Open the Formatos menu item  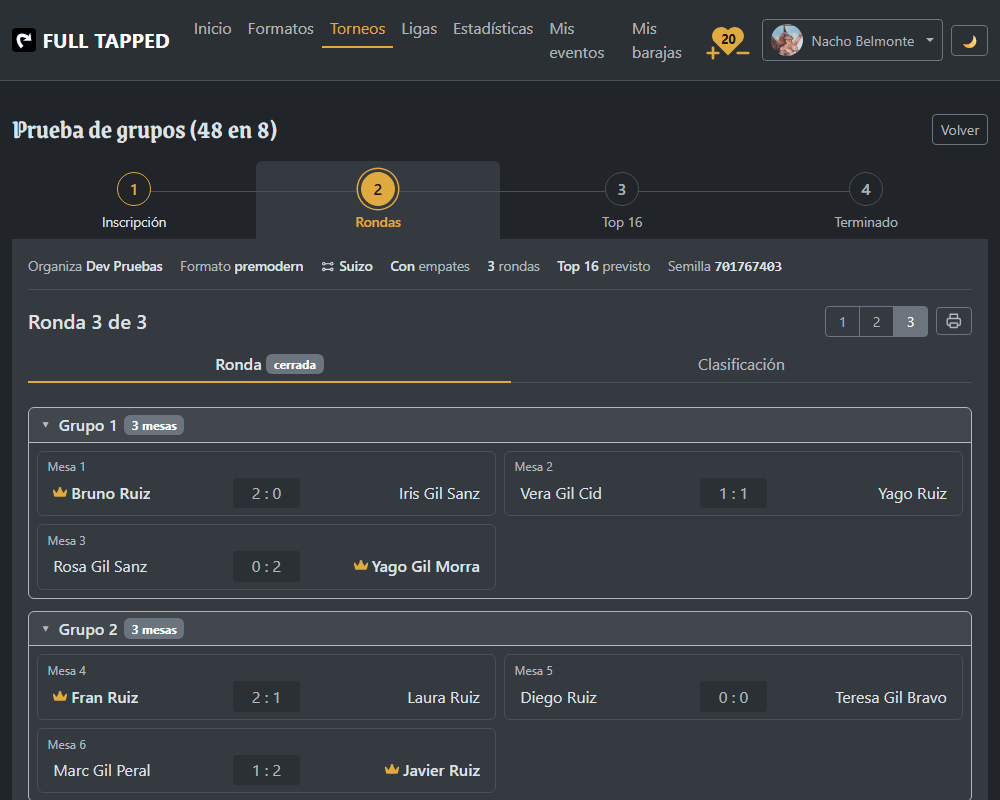(281, 29)
